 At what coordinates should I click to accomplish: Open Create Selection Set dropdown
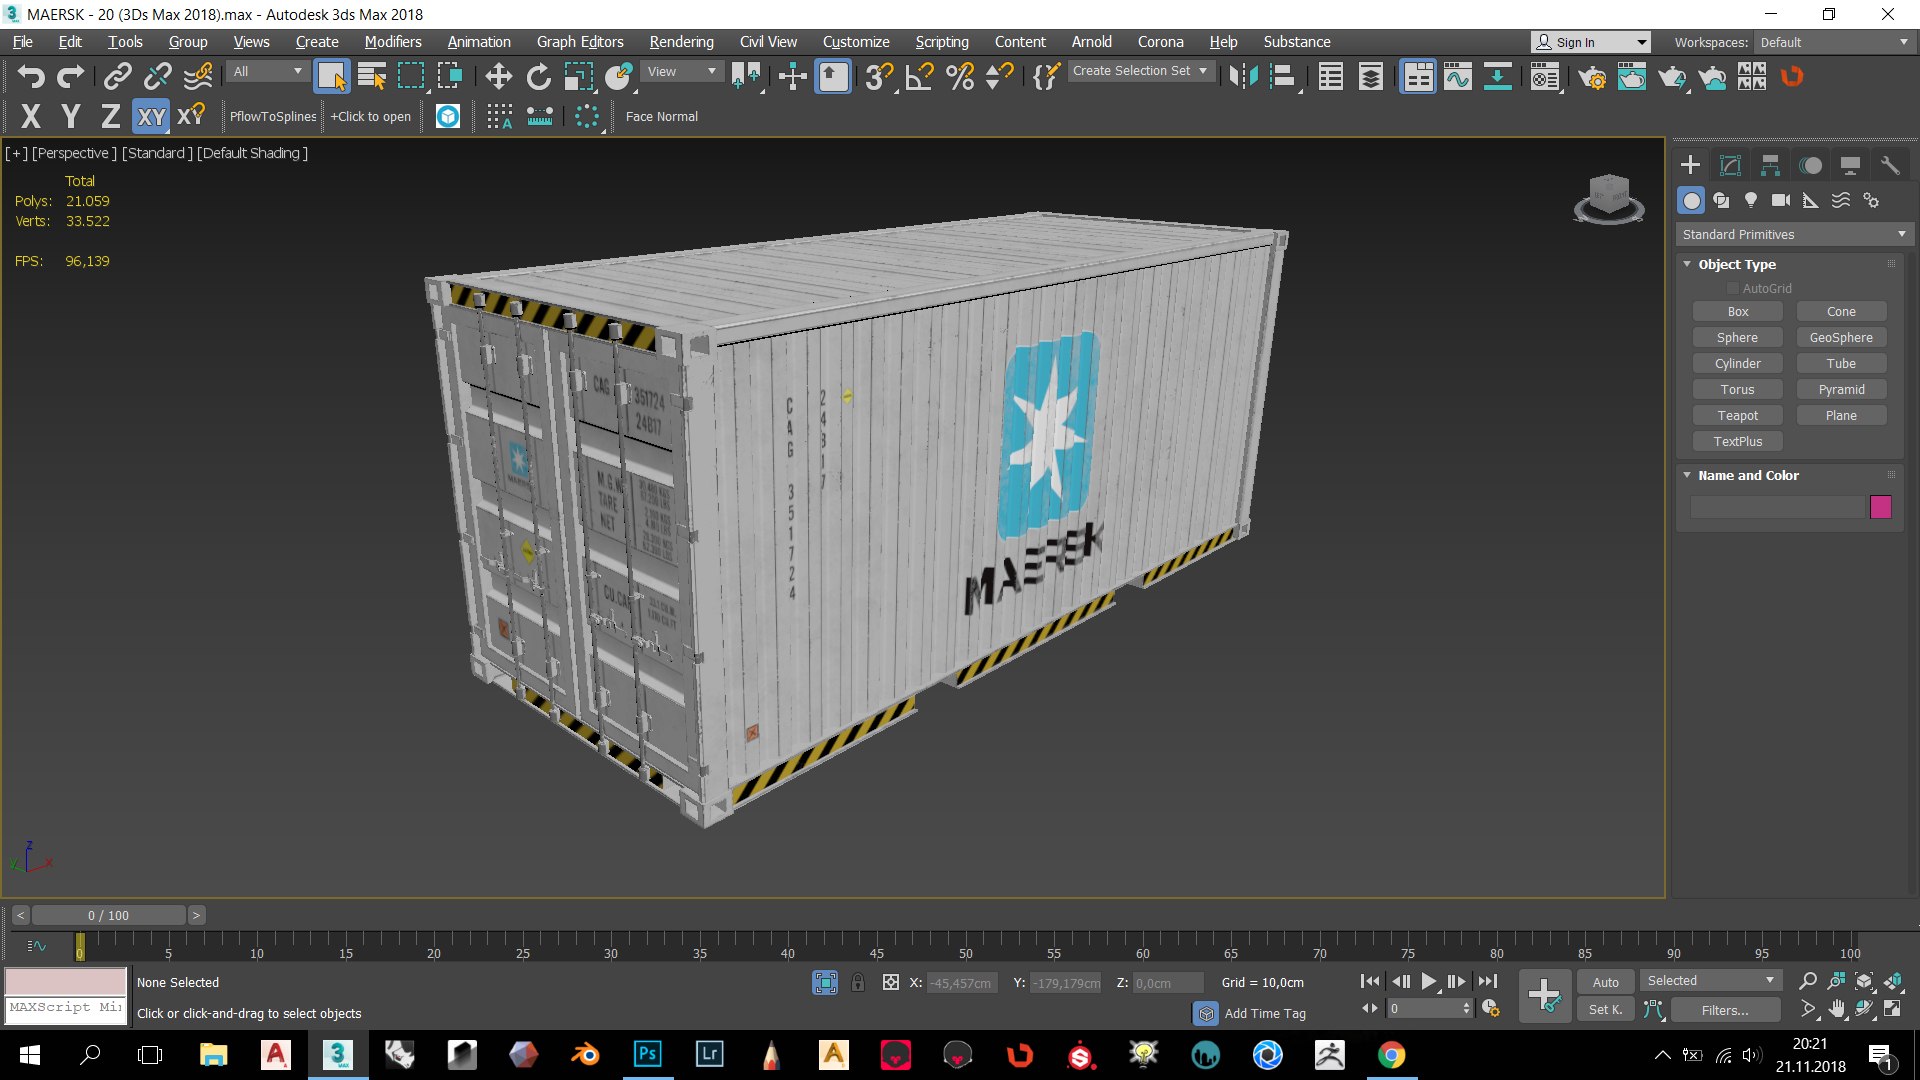[1141, 71]
